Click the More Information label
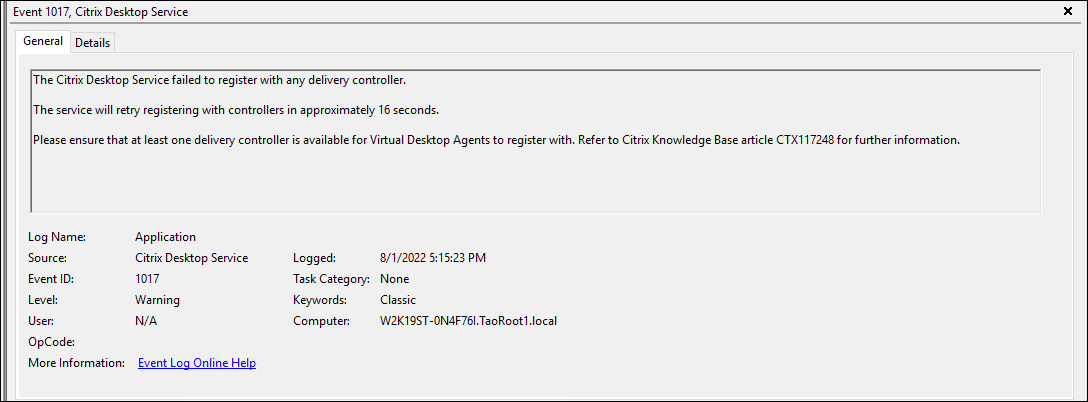This screenshot has width=1088, height=402. tap(78, 363)
